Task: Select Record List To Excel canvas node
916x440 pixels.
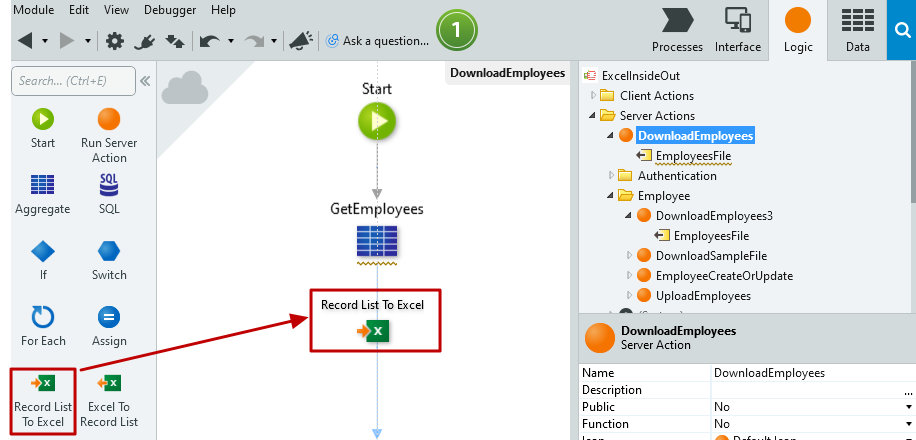Action: pos(374,331)
